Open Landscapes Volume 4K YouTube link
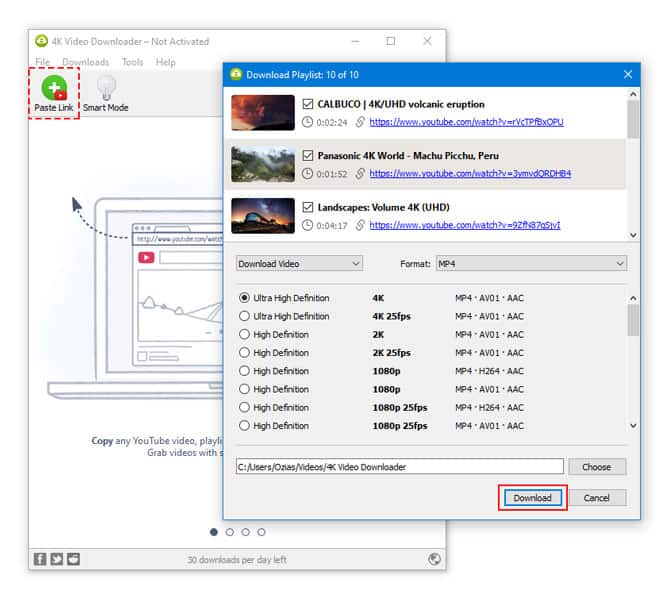 [x=465, y=225]
